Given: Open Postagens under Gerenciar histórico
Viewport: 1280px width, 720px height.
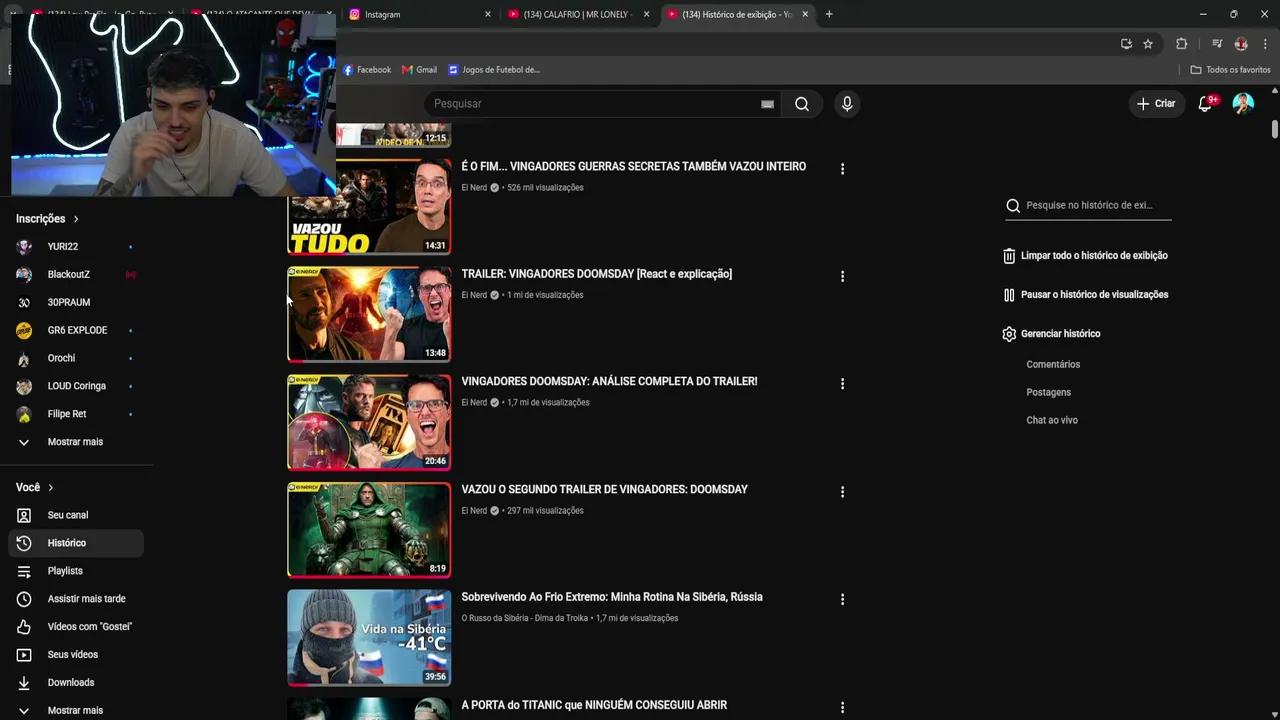Looking at the screenshot, I should (1048, 393).
